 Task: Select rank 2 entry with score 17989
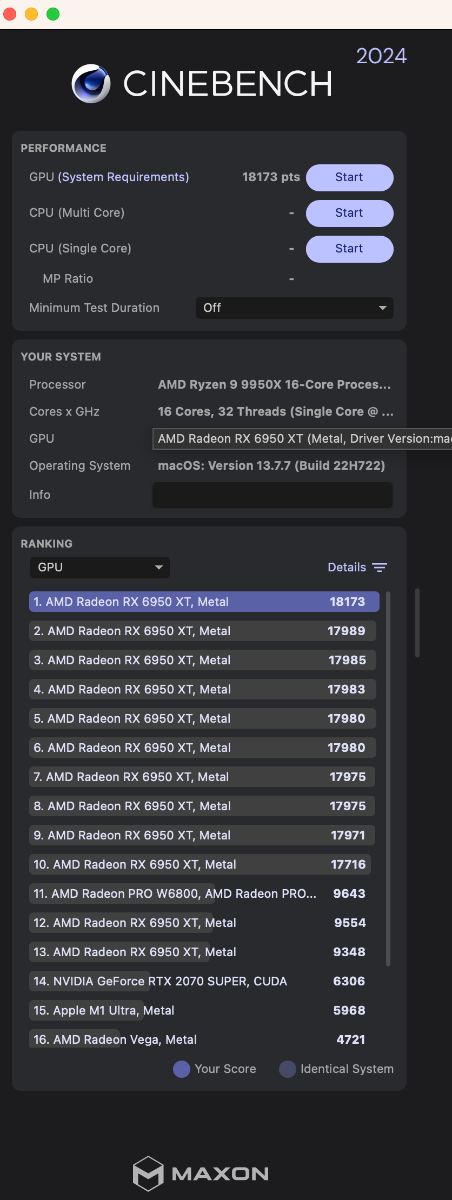coord(204,631)
